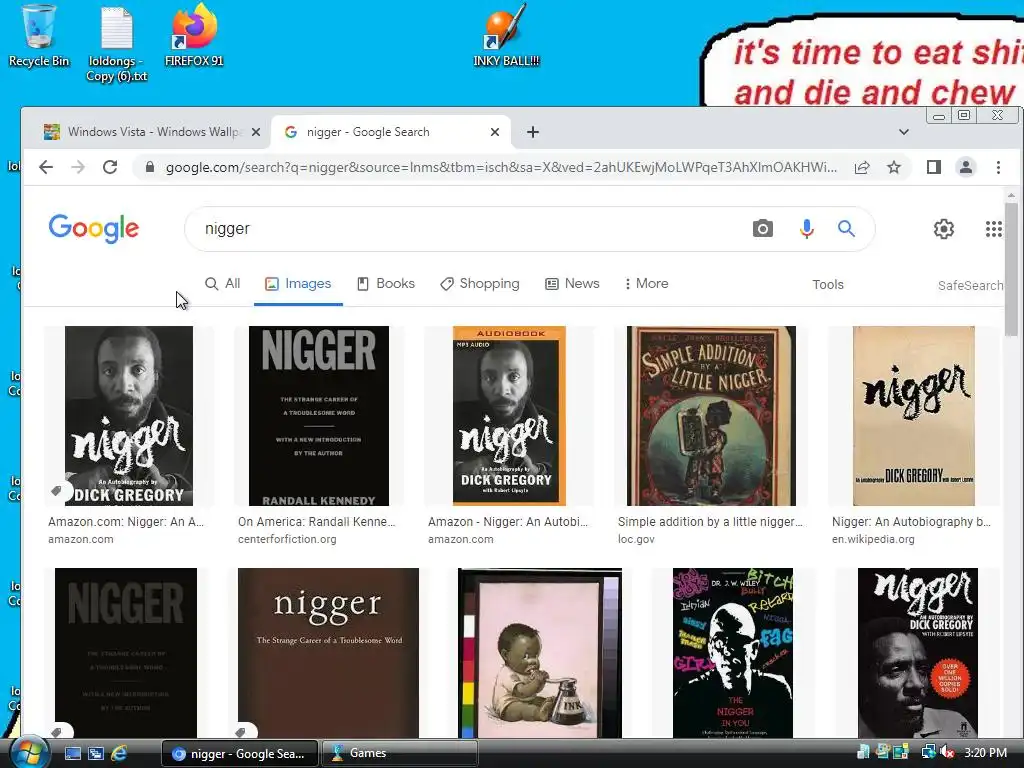1024x768 pixels.
Task: View site info via the padlock icon
Action: [150, 167]
